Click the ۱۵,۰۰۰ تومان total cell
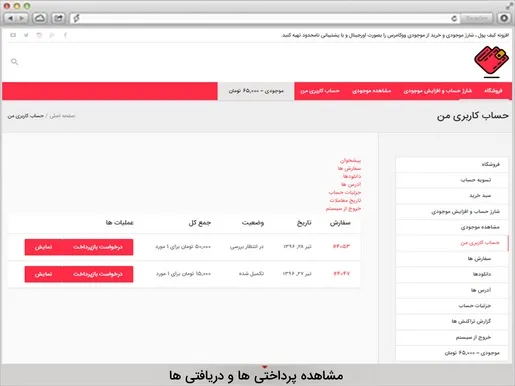The height and width of the screenshot is (386, 515). pyautogui.click(x=183, y=274)
